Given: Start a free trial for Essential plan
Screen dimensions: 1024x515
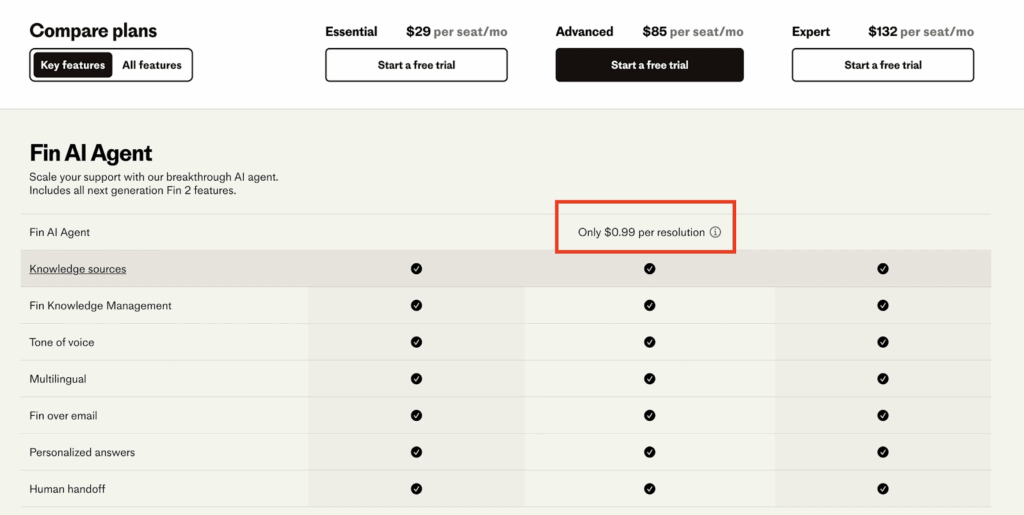Looking at the screenshot, I should (416, 65).
